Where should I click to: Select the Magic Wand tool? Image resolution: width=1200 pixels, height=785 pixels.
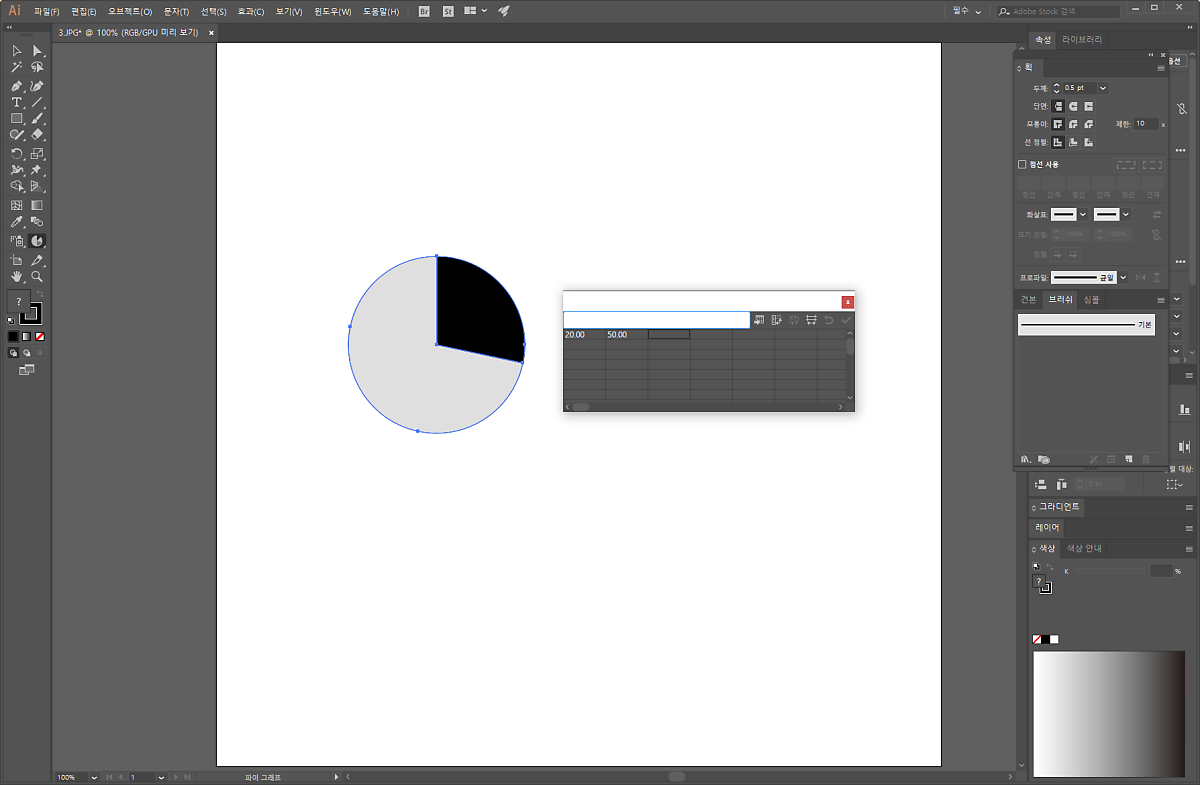pyautogui.click(x=17, y=67)
